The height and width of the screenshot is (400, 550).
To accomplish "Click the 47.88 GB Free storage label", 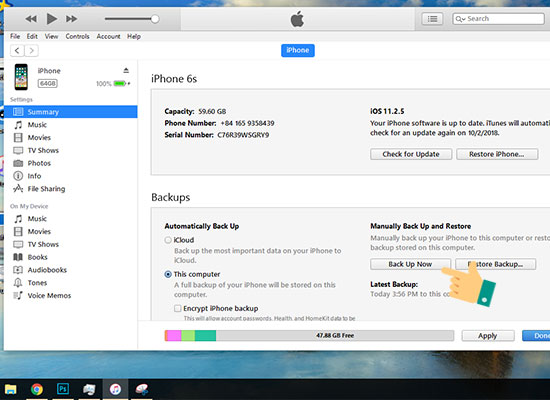I will [335, 335].
